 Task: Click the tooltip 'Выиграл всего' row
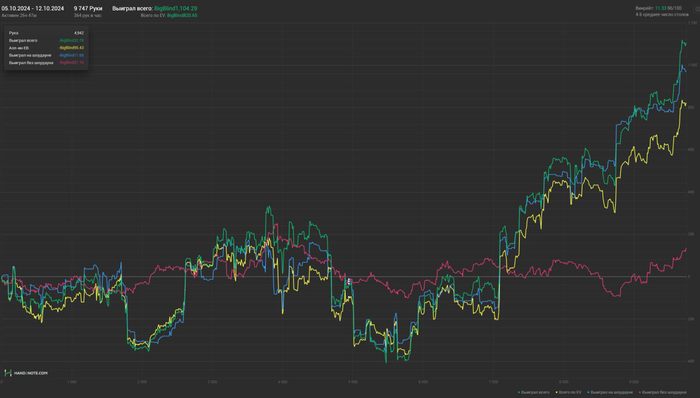pyautogui.click(x=46, y=41)
